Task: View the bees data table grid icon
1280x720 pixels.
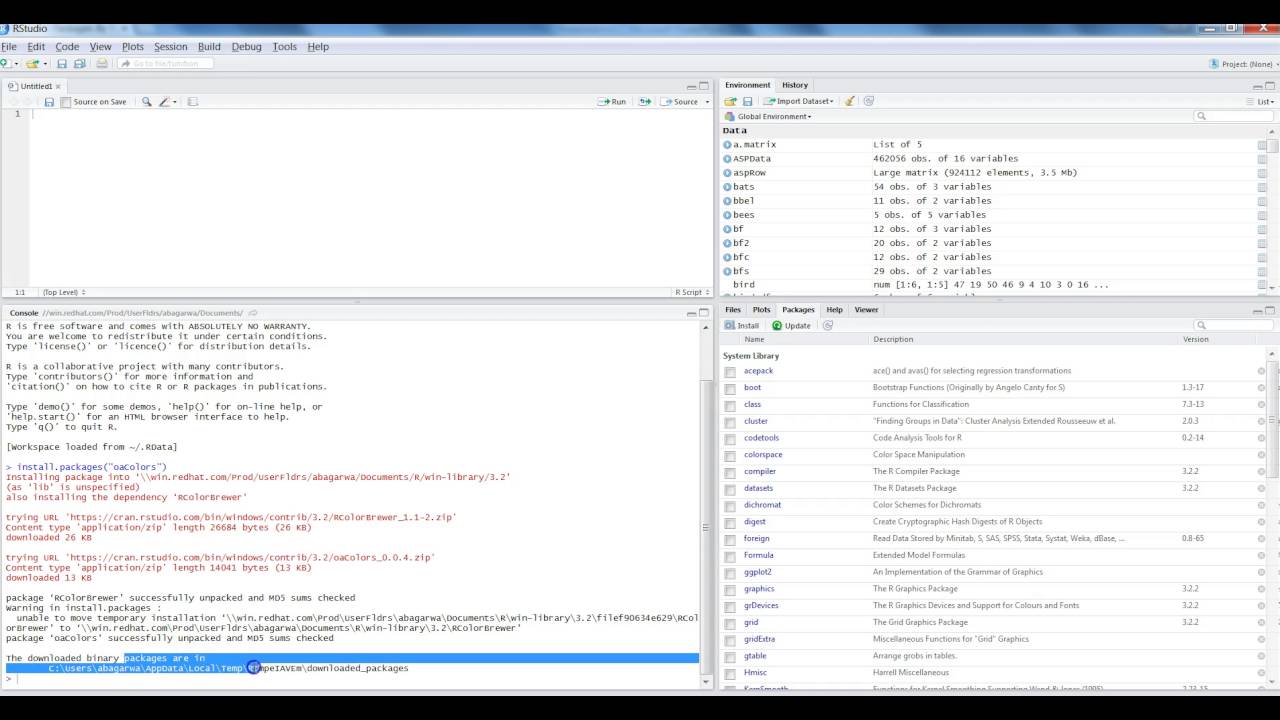Action: (1262, 215)
